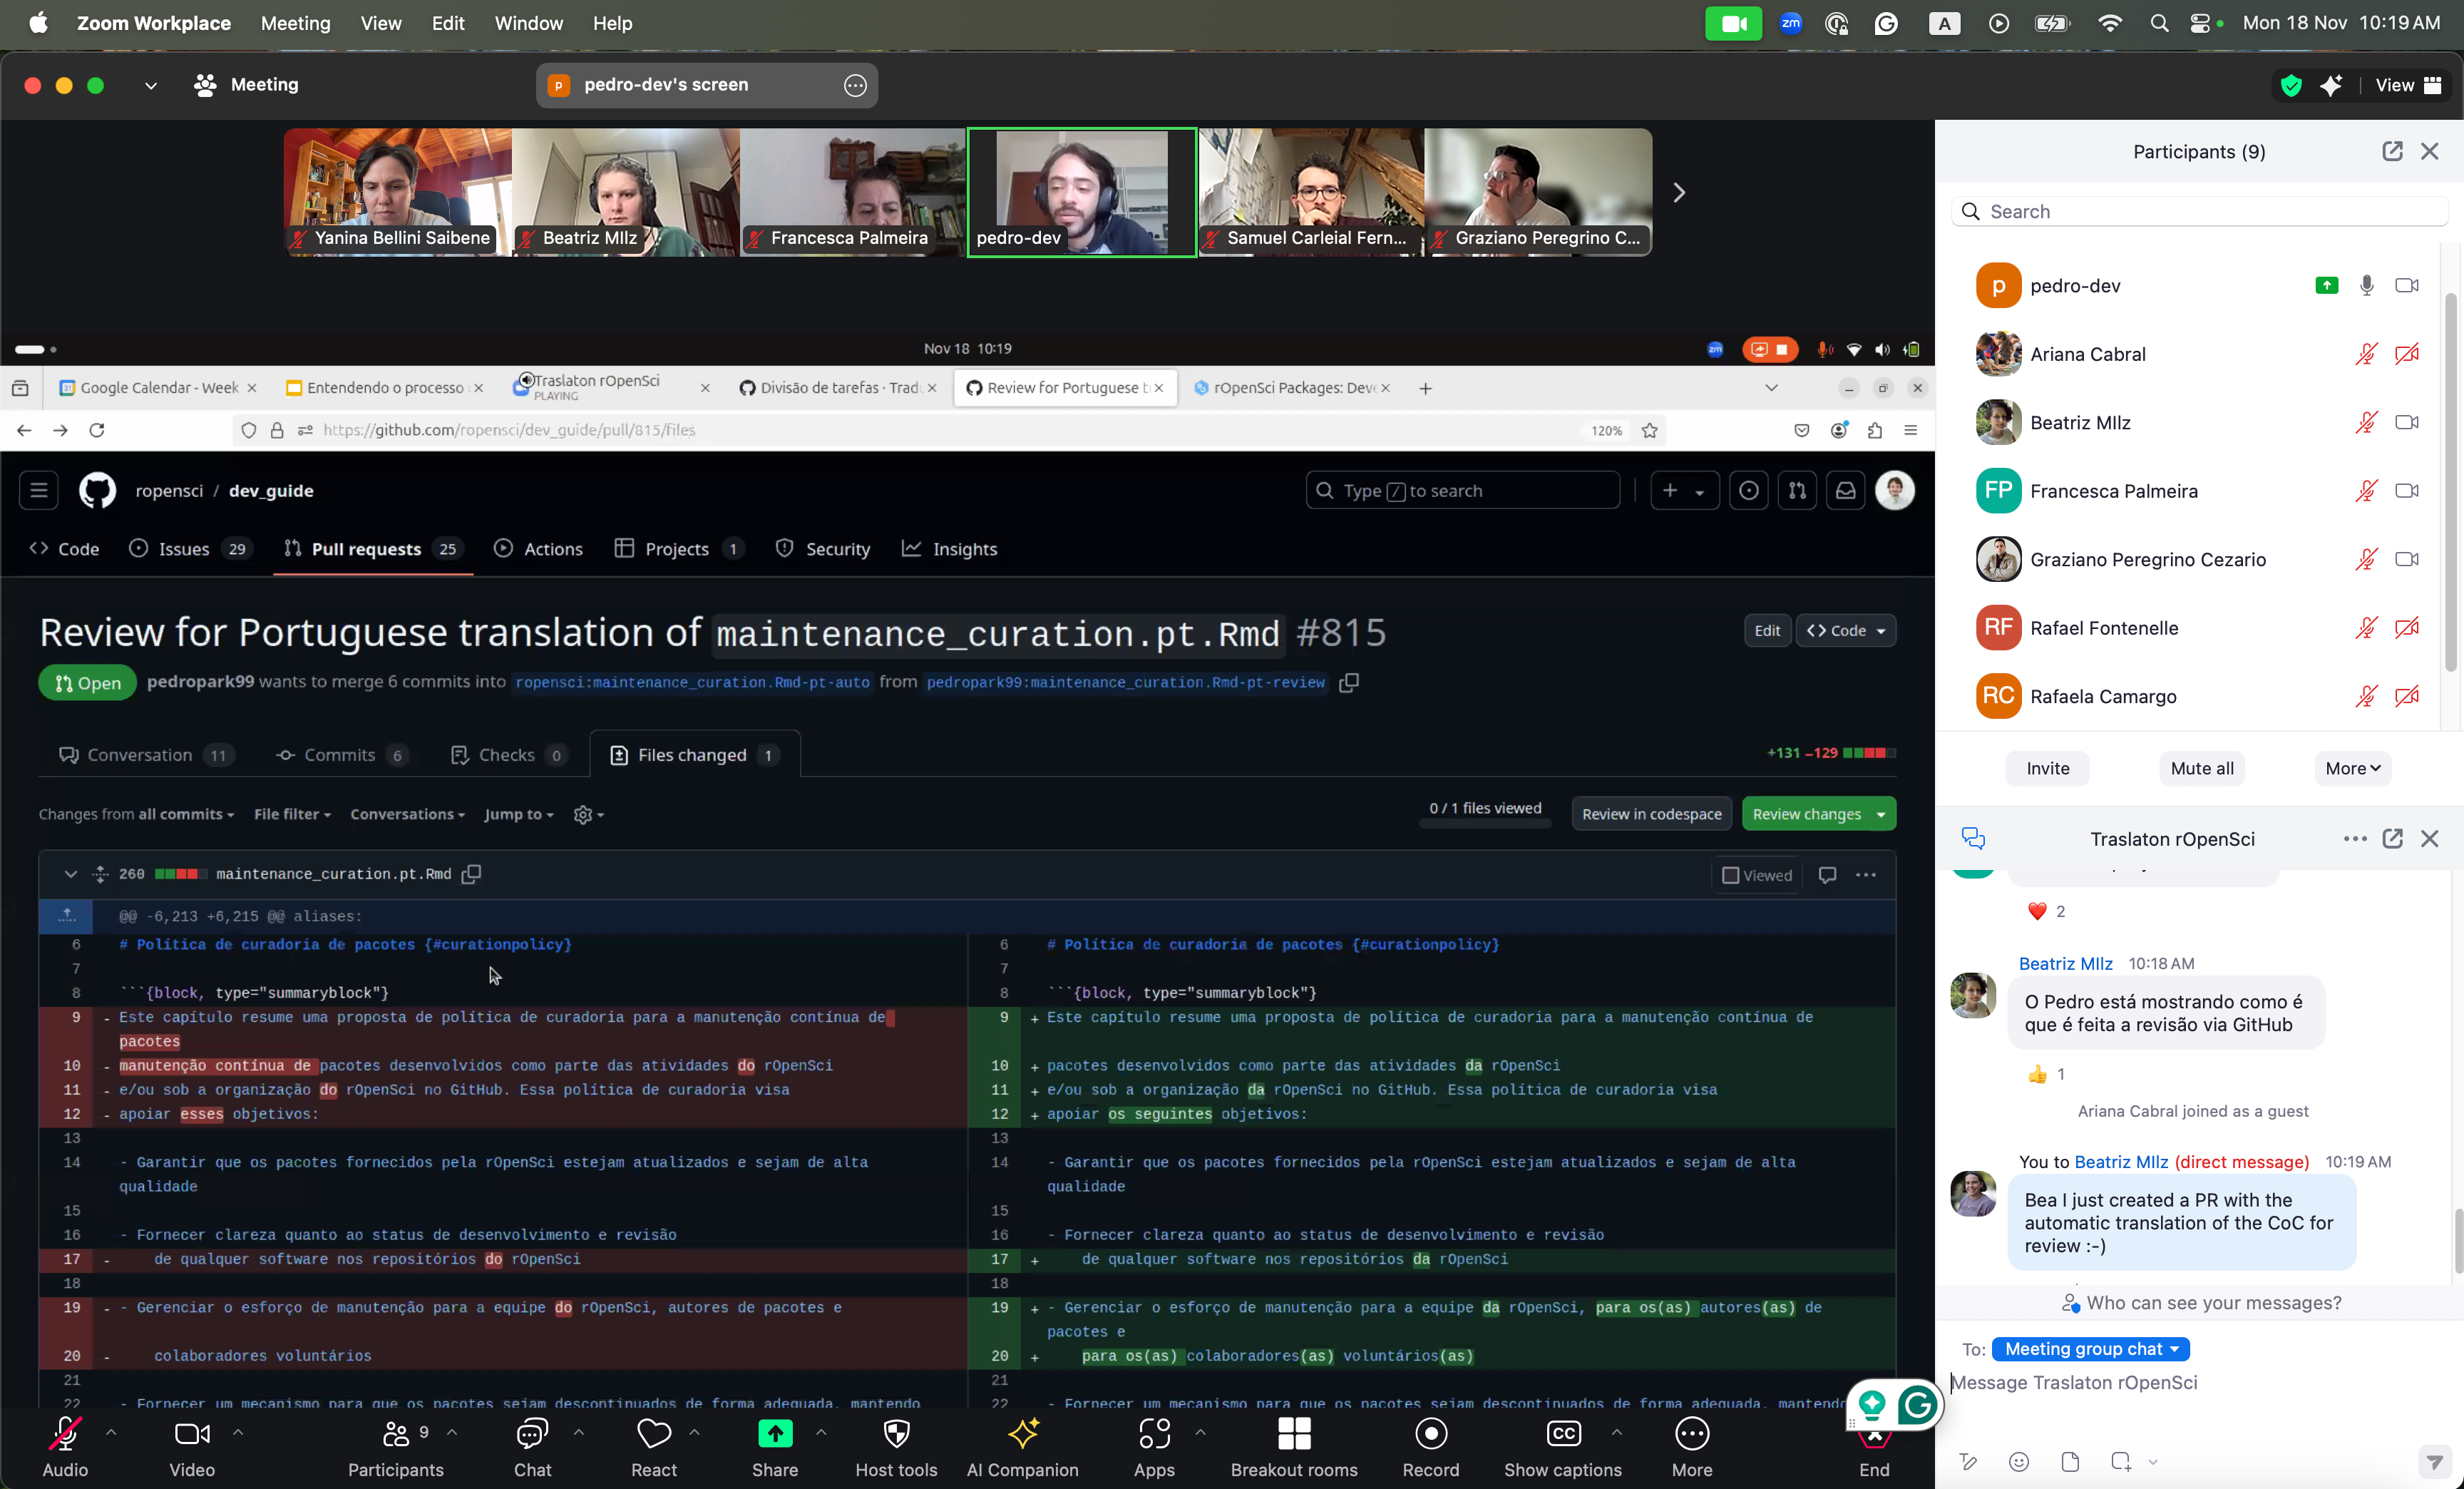Click the Zoom encryption shield icon
2464x1489 pixels.
click(x=2291, y=85)
